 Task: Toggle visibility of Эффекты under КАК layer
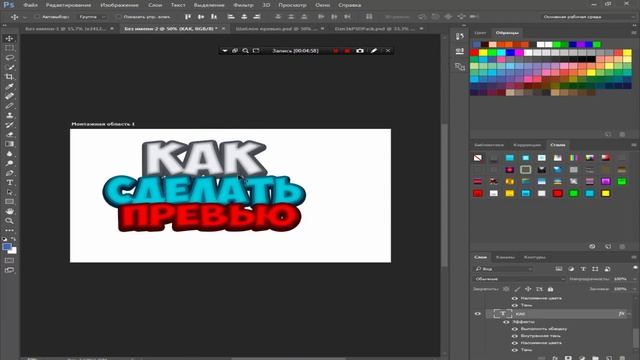506,322
